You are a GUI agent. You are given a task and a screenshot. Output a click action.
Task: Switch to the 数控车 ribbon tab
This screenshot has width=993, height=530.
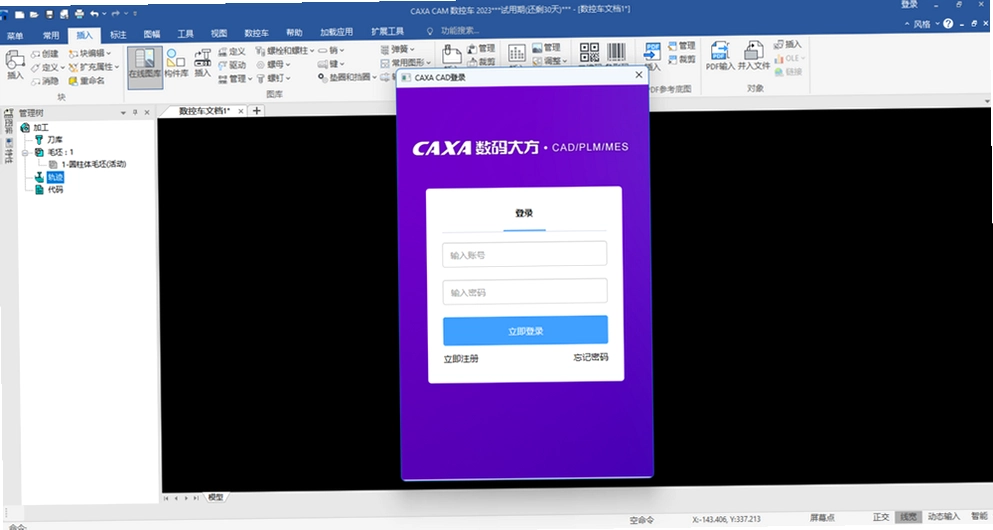256,33
